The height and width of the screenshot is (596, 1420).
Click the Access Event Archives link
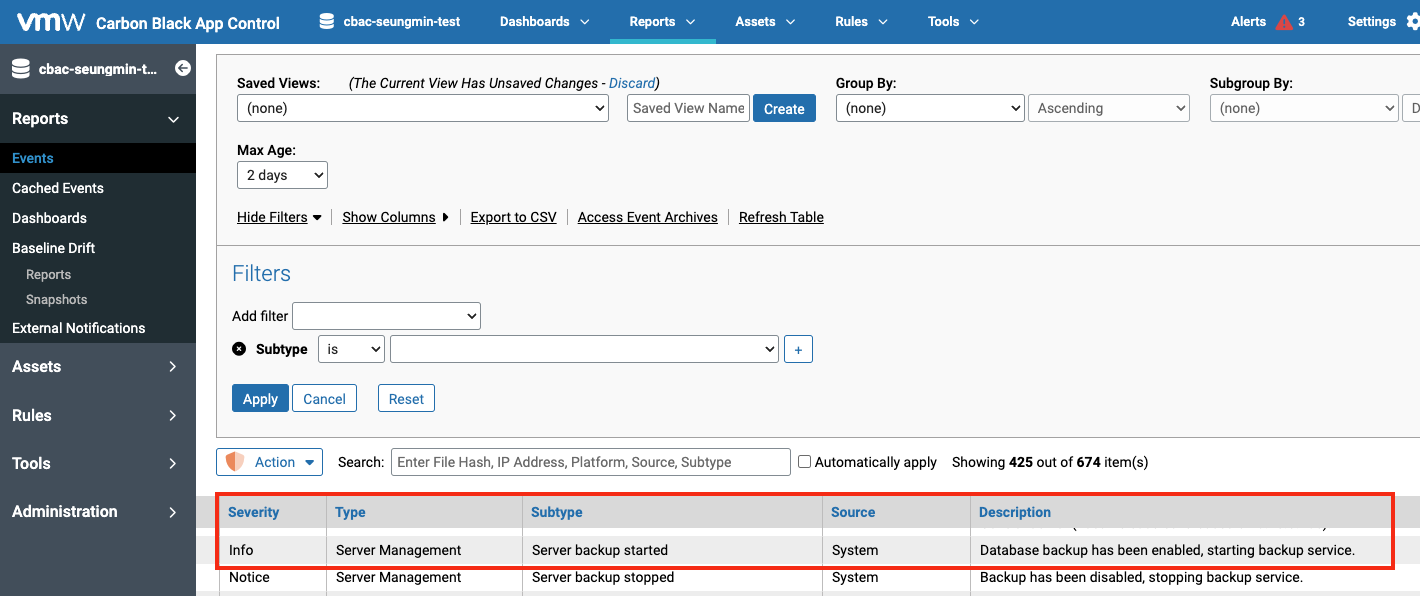point(648,217)
